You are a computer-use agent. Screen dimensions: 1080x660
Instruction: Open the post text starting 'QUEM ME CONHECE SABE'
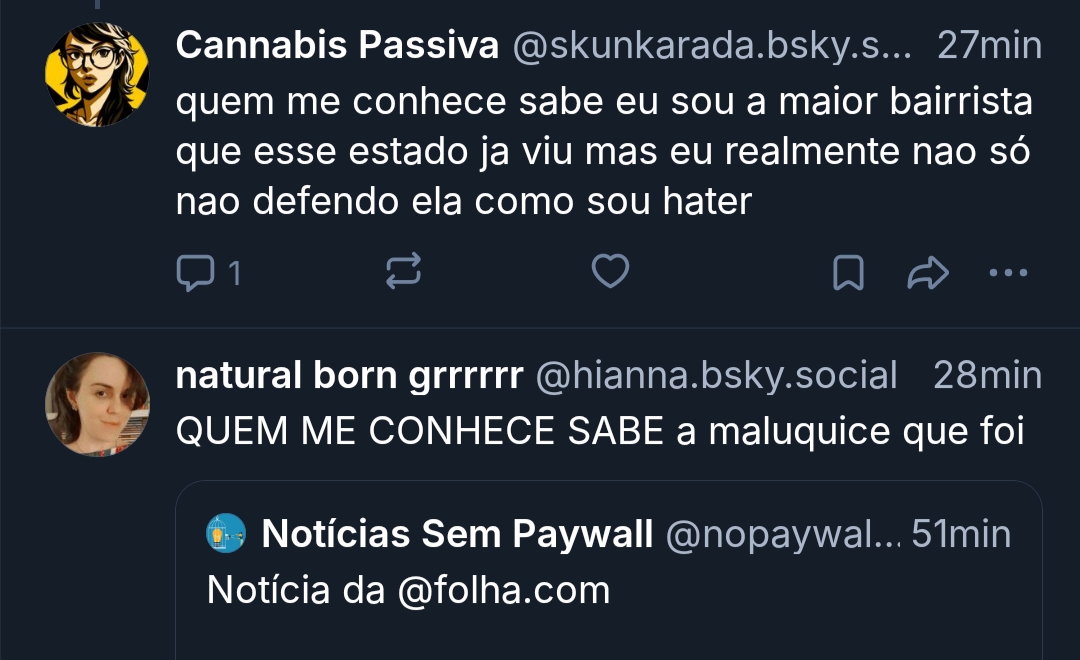600,431
